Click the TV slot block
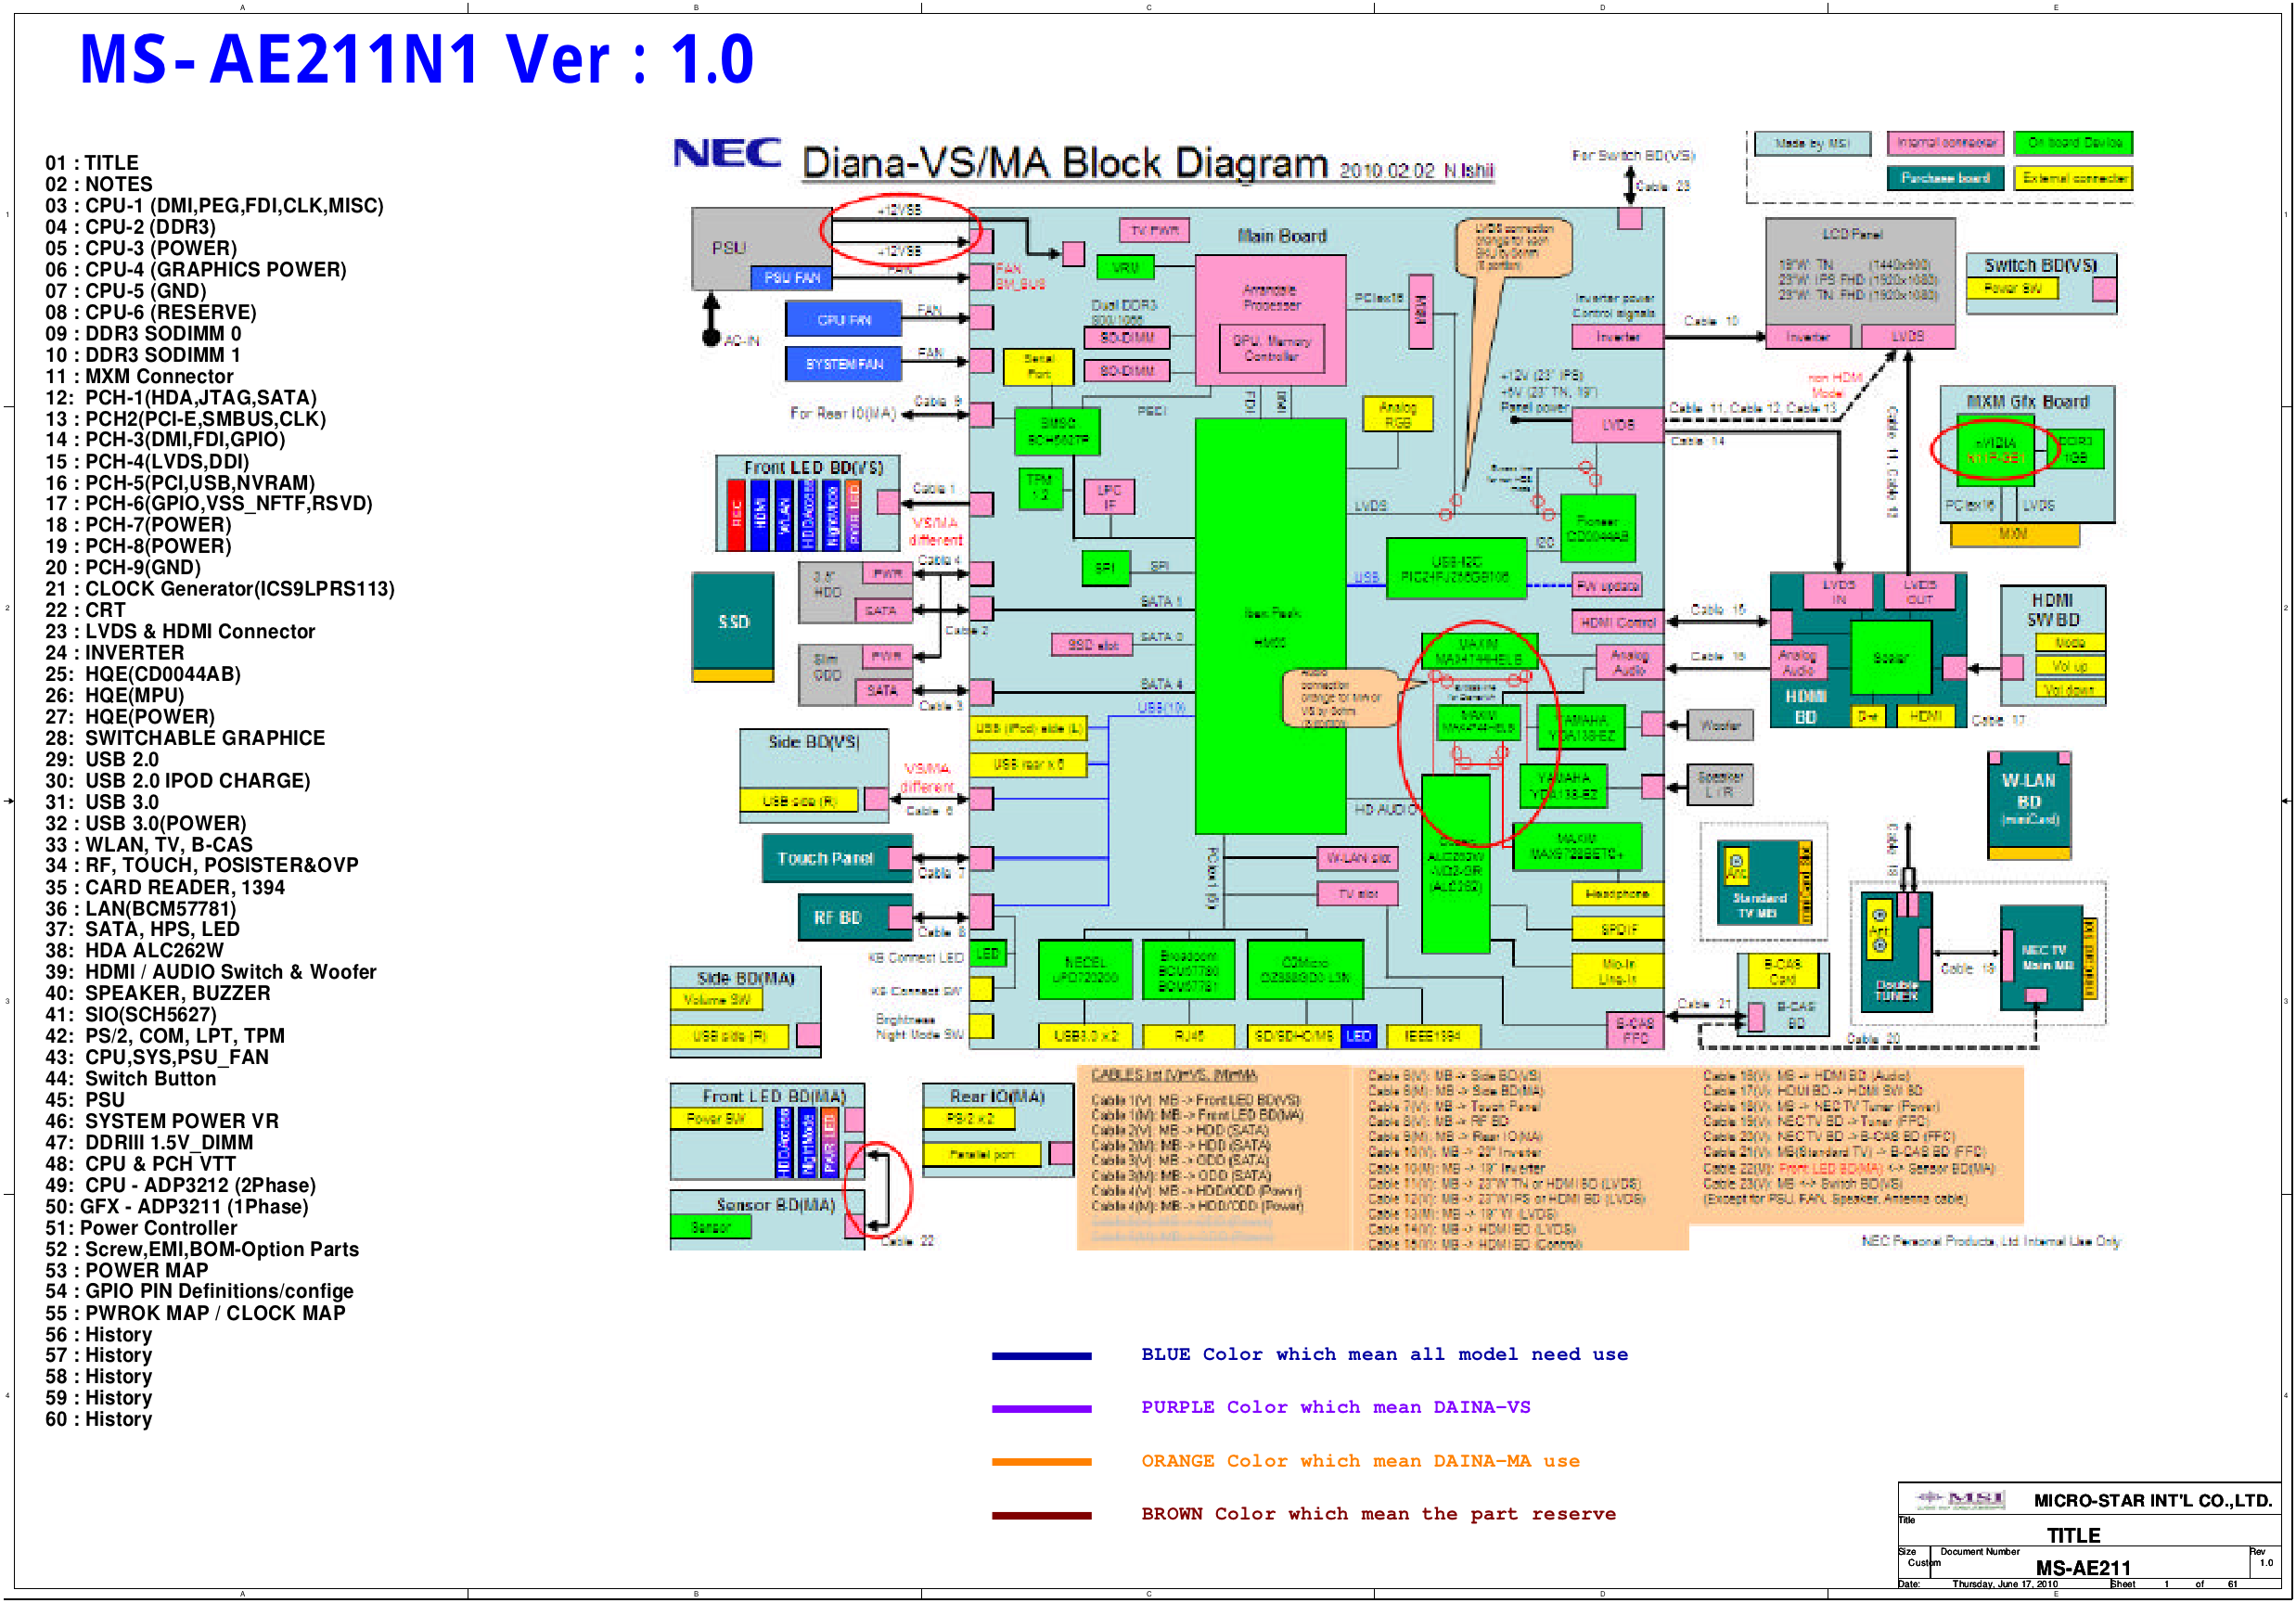This screenshot has height=1603, width=2296. [x=1357, y=895]
